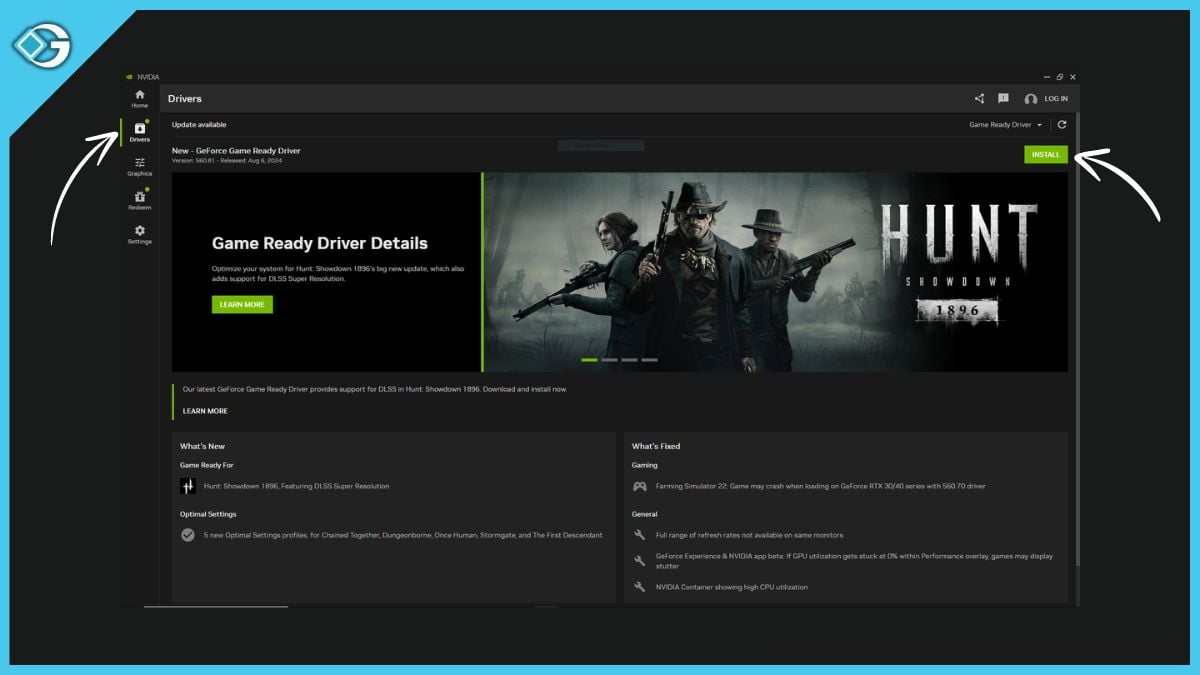Click the vertical scrollbar on right

pyautogui.click(x=1077, y=340)
